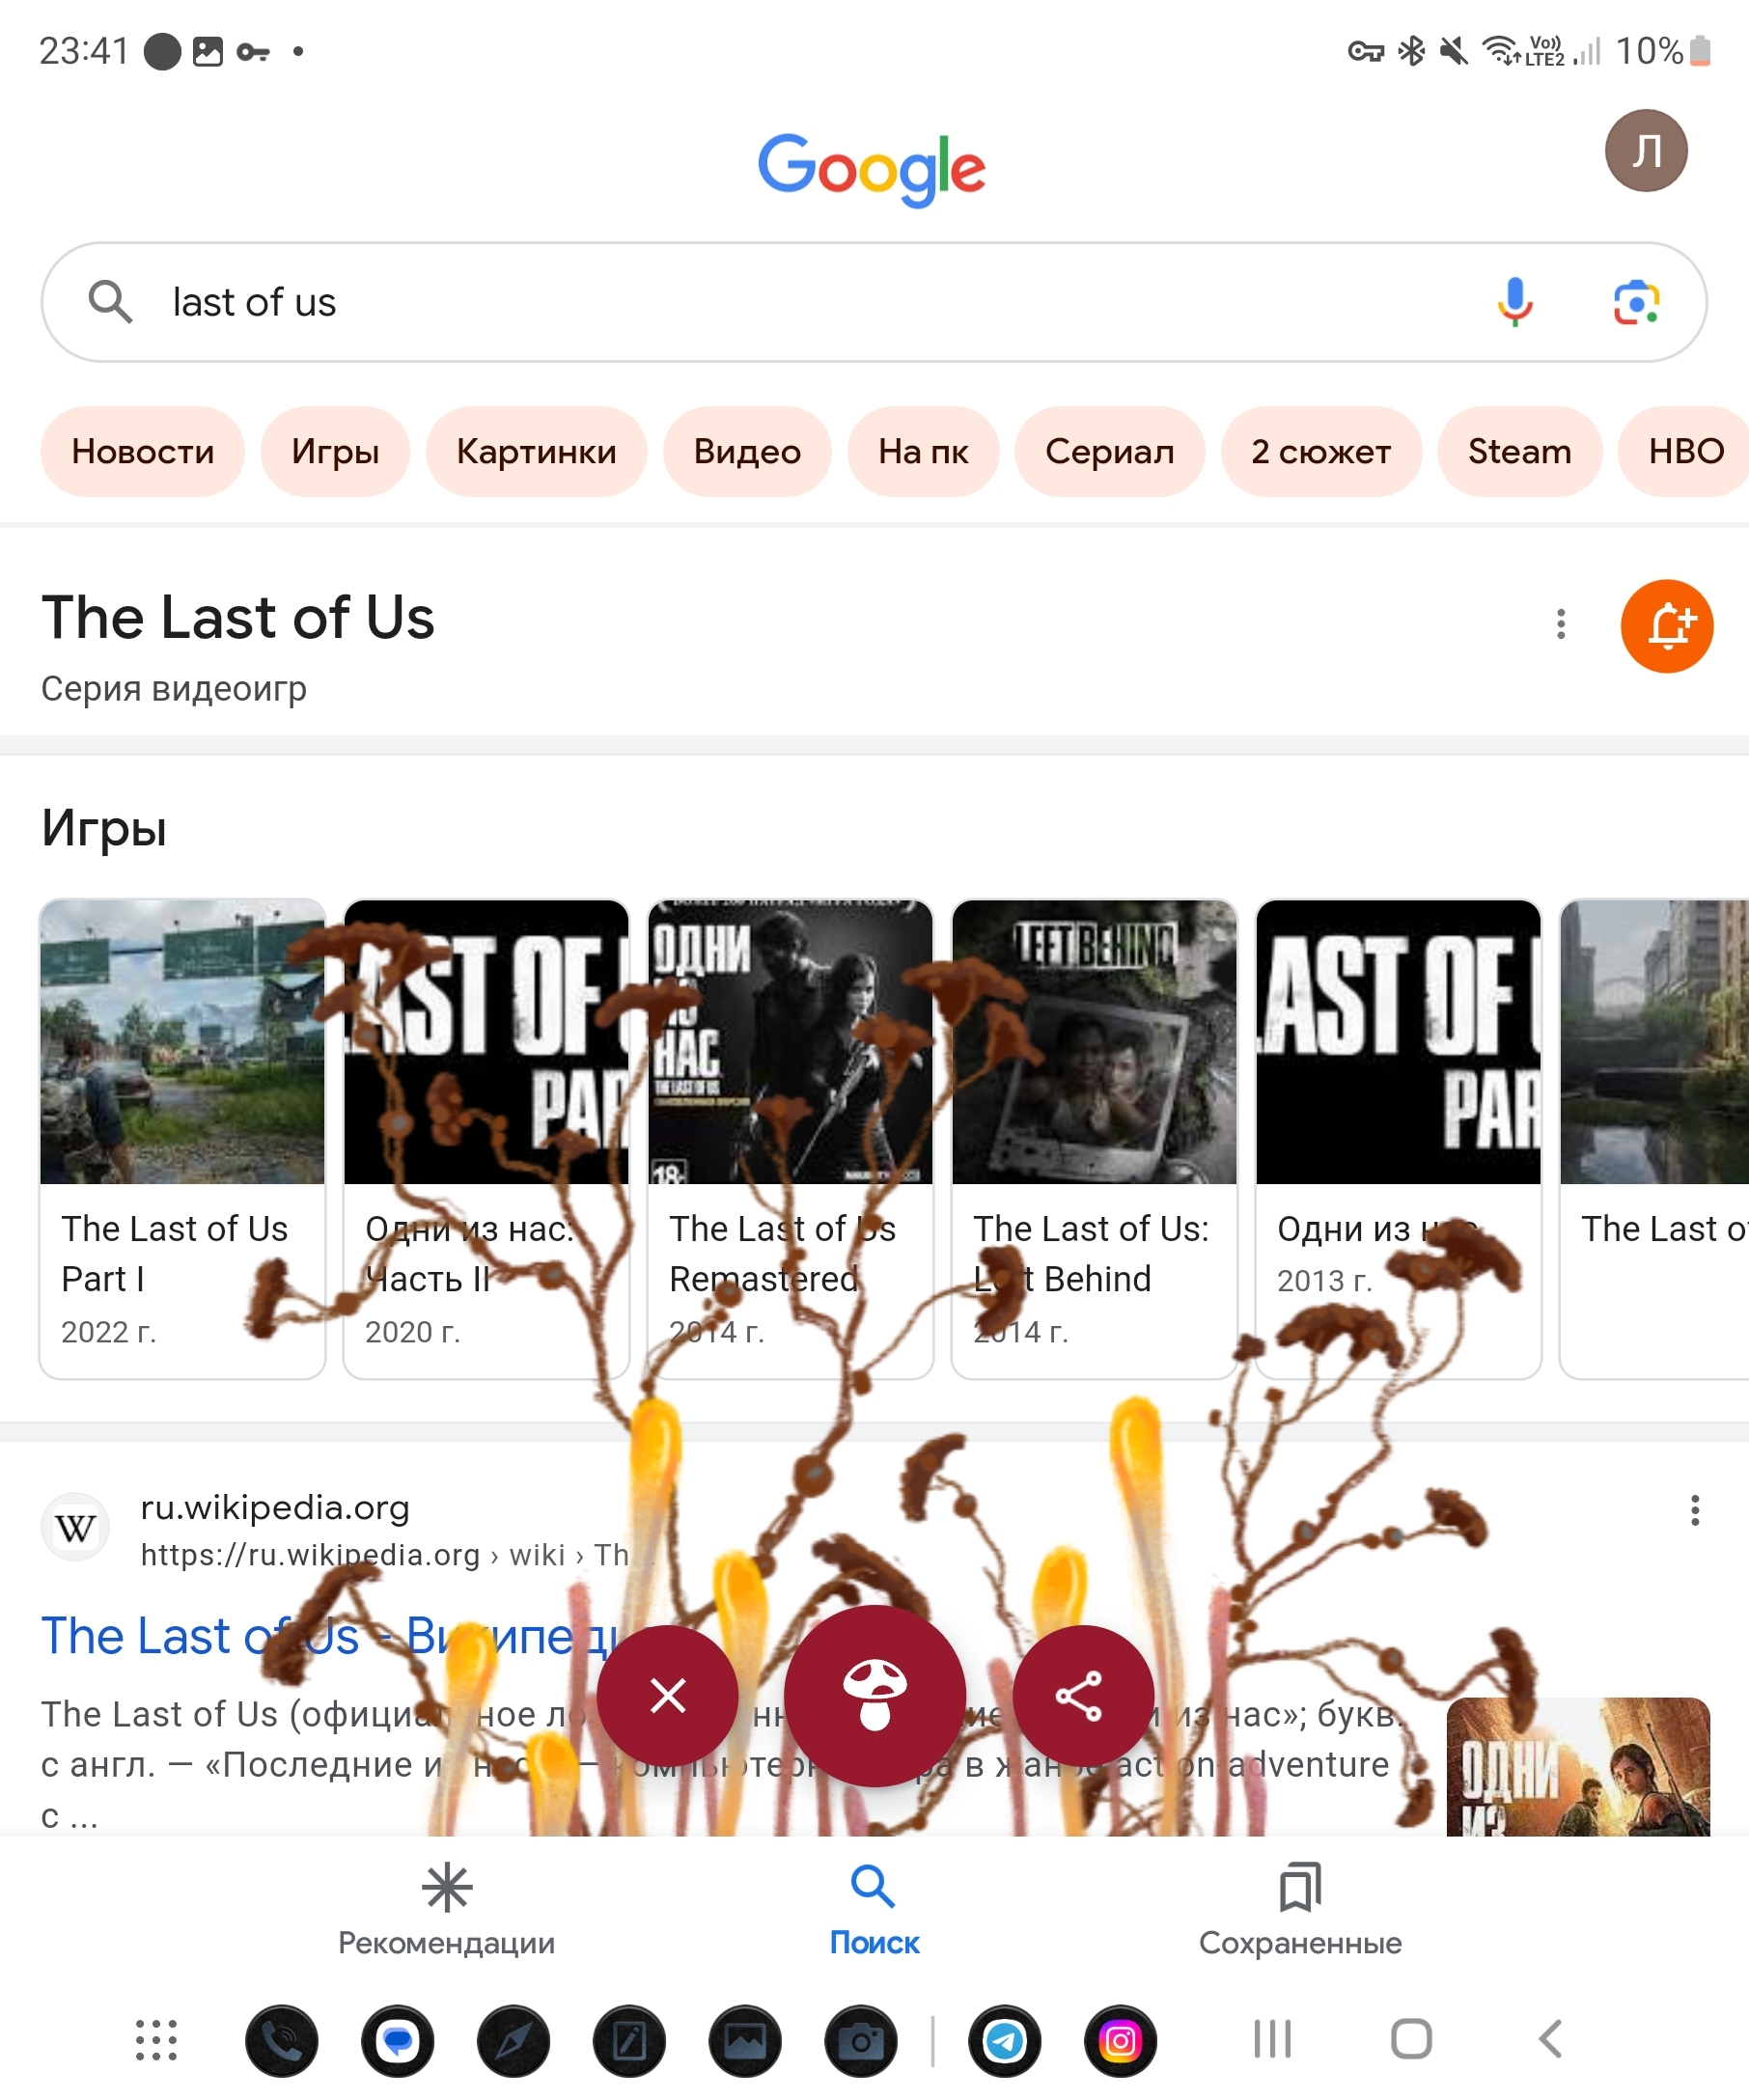This screenshot has width=1749, height=2100.
Task: Select the Steam filter chip
Action: click(1519, 451)
